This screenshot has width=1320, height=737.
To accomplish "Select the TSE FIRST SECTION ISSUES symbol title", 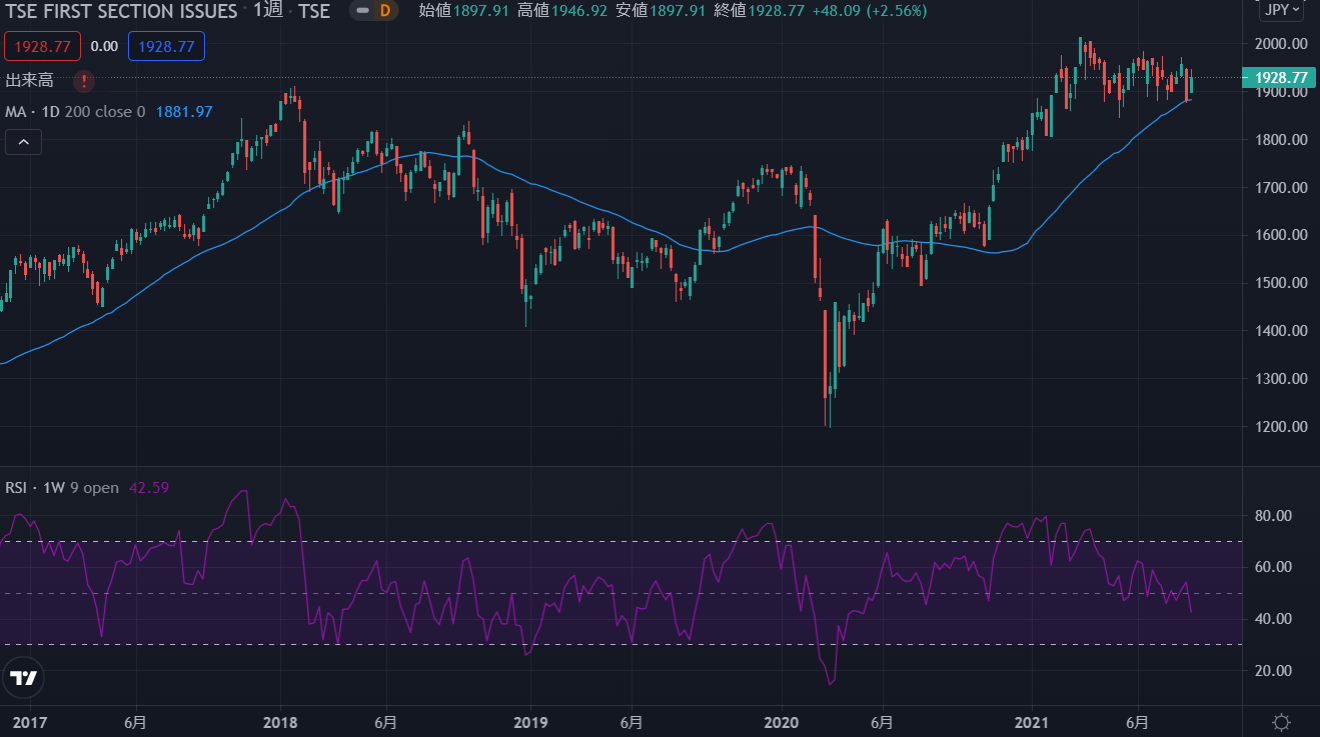I will click(122, 11).
